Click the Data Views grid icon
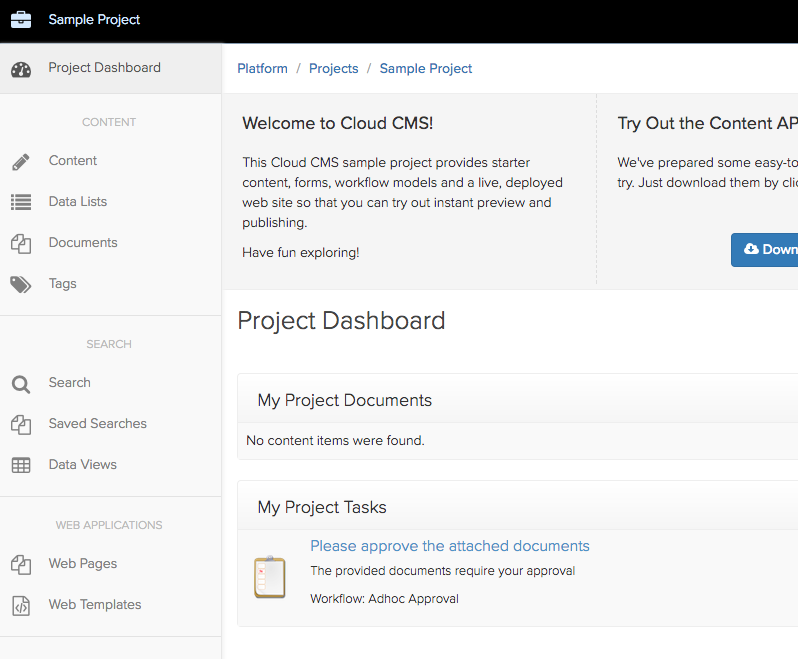Image resolution: width=798 pixels, height=659 pixels. 21,465
